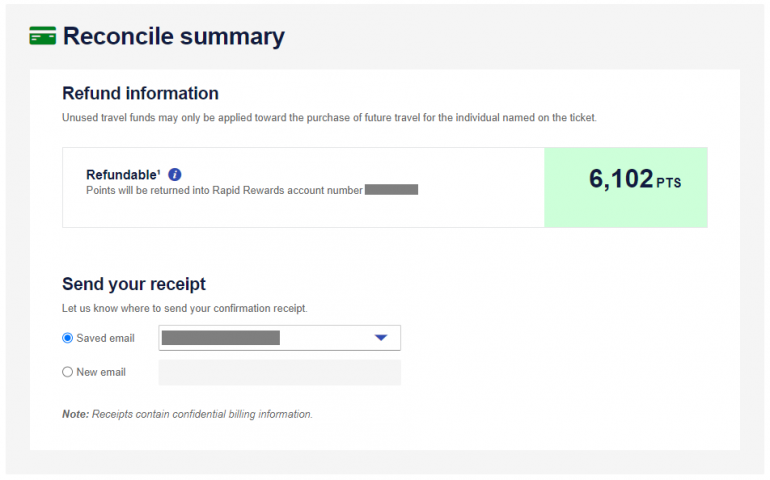The height and width of the screenshot is (480, 770).
Task: Click the footnote superscript next to Refundable
Action: pyautogui.click(x=159, y=172)
